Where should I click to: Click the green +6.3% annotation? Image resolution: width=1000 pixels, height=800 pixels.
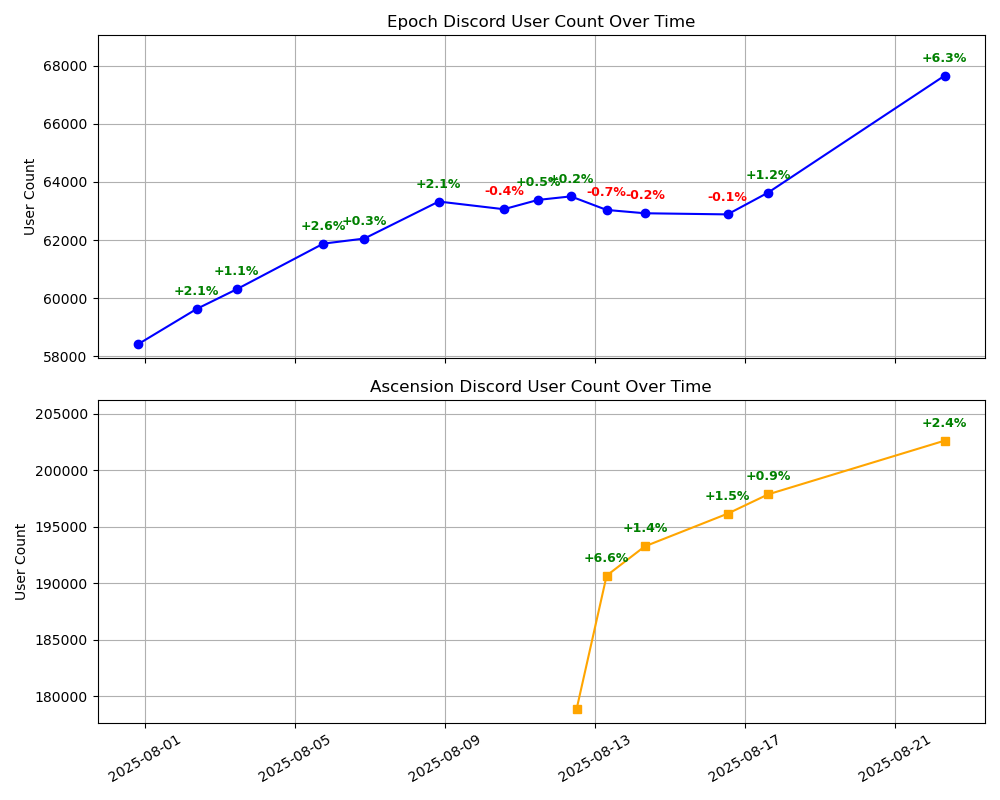(945, 58)
